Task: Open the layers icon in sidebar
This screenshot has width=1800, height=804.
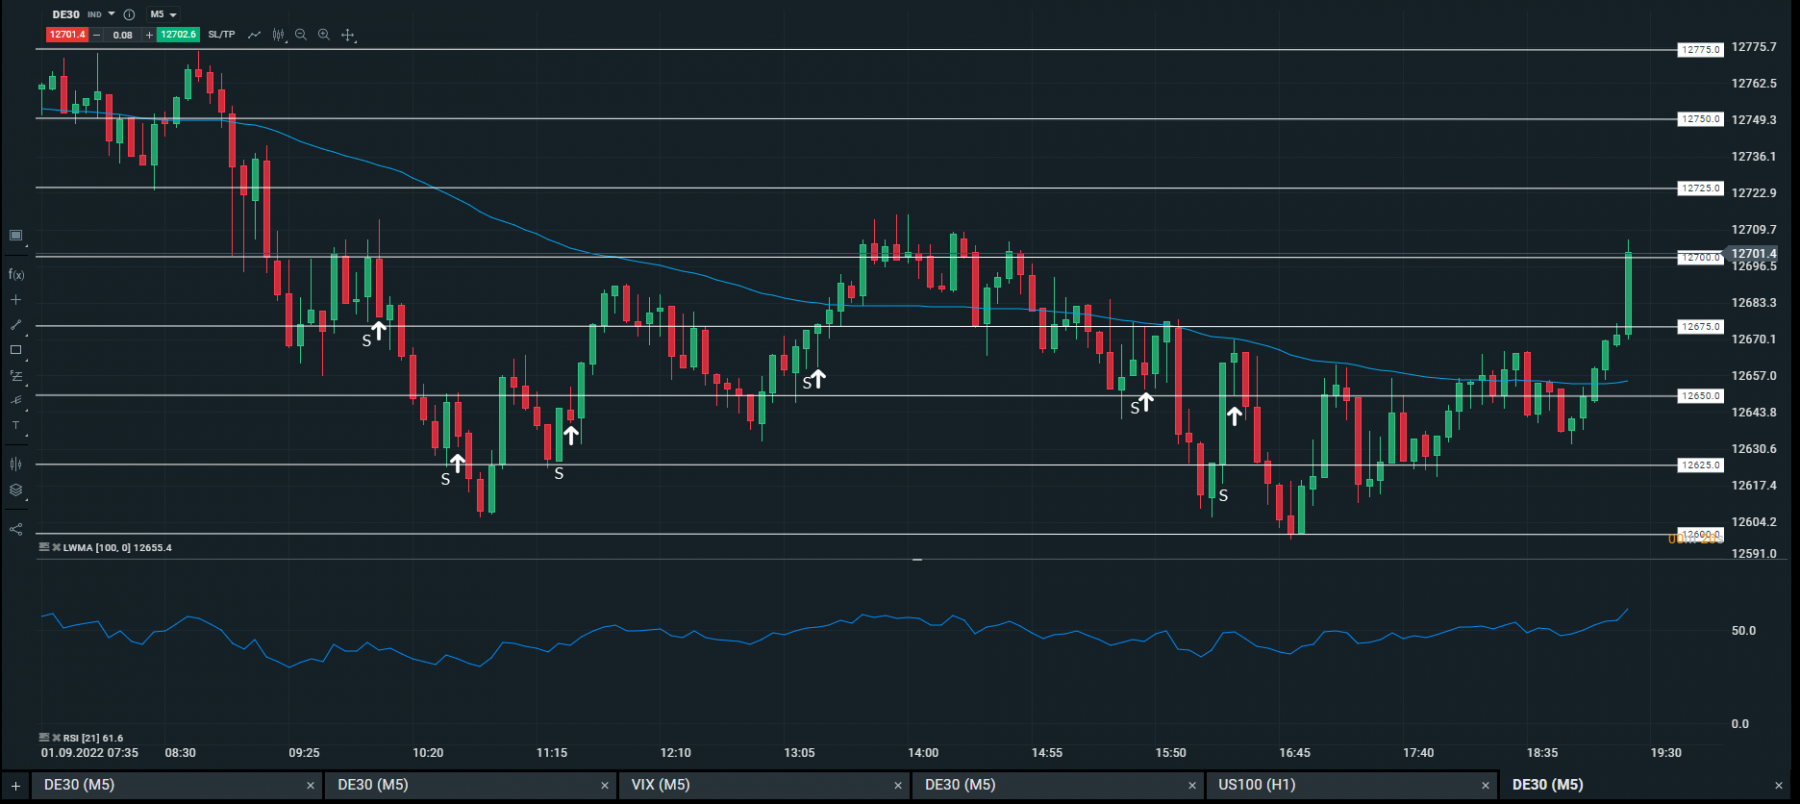Action: pos(16,490)
